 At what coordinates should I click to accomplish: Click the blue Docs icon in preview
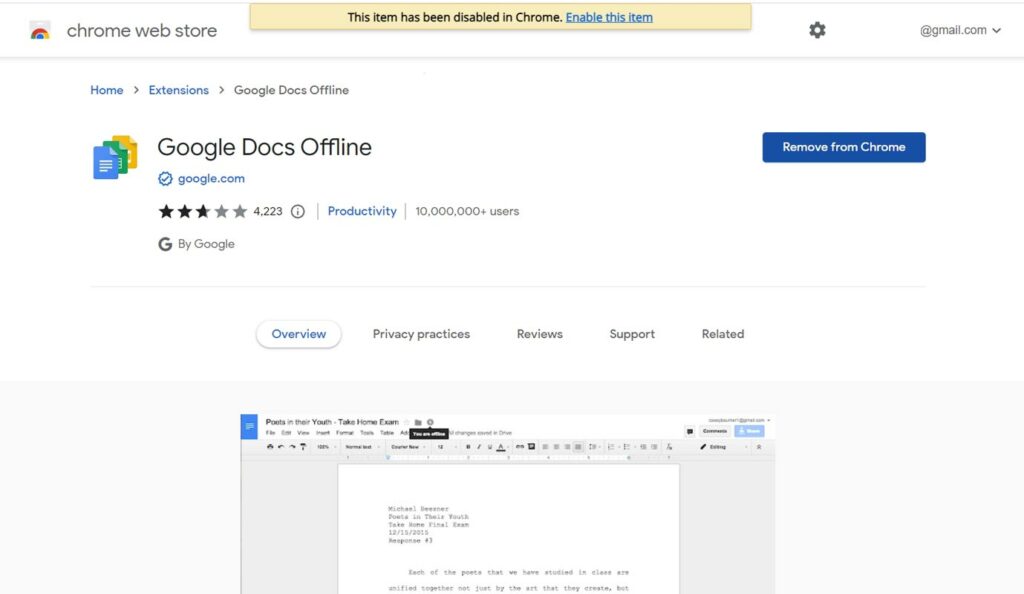tap(249, 426)
